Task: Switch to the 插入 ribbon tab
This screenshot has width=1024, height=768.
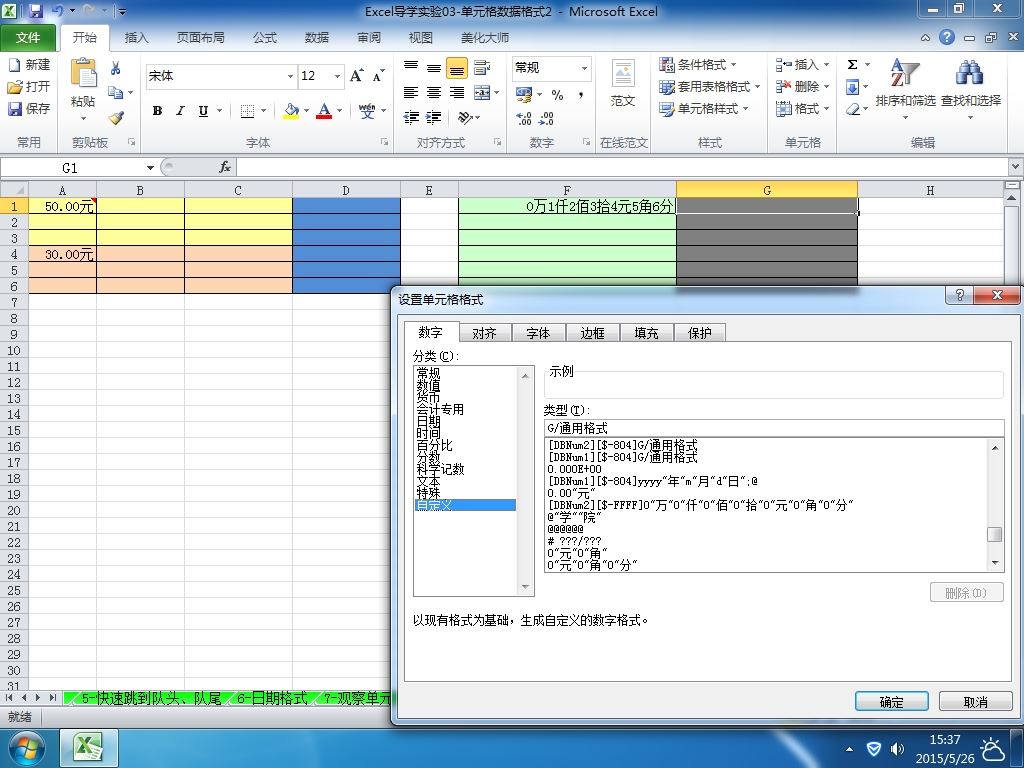Action: pyautogui.click(x=136, y=38)
